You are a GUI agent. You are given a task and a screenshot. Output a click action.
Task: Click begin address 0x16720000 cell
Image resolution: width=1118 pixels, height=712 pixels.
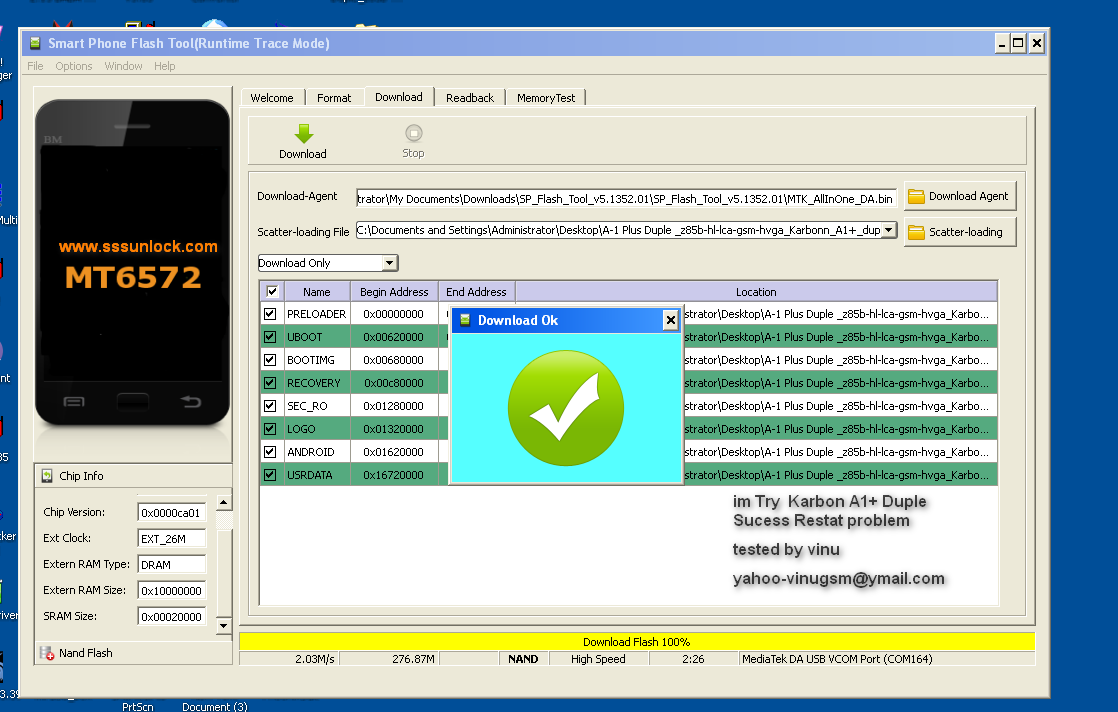click(x=394, y=475)
